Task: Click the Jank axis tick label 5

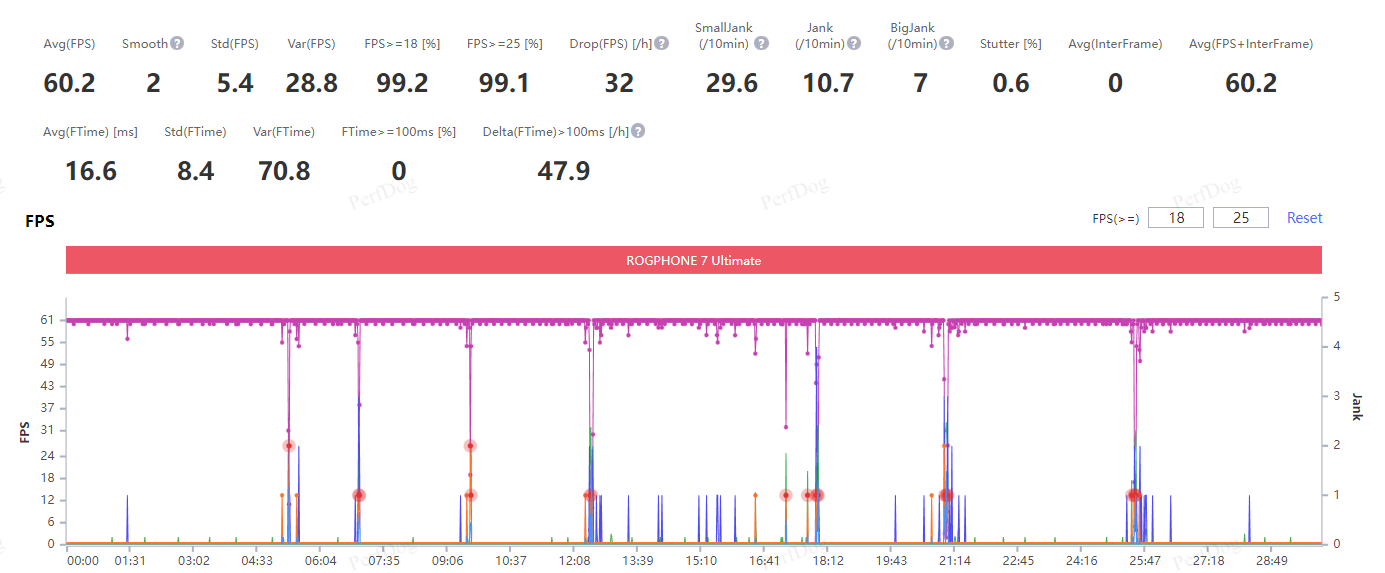Action: (x=1338, y=298)
